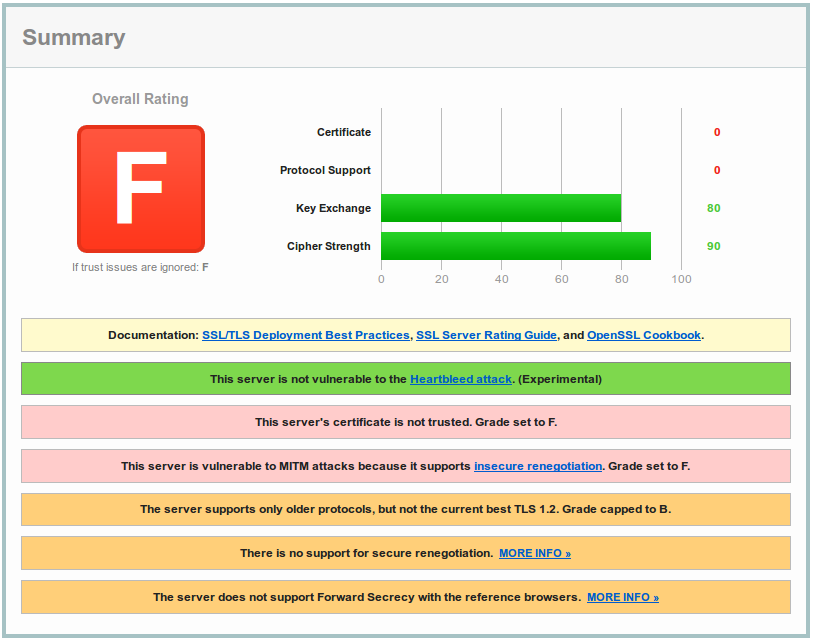The width and height of the screenshot is (813, 641).
Task: Click the red F grade badge
Action: (x=141, y=189)
